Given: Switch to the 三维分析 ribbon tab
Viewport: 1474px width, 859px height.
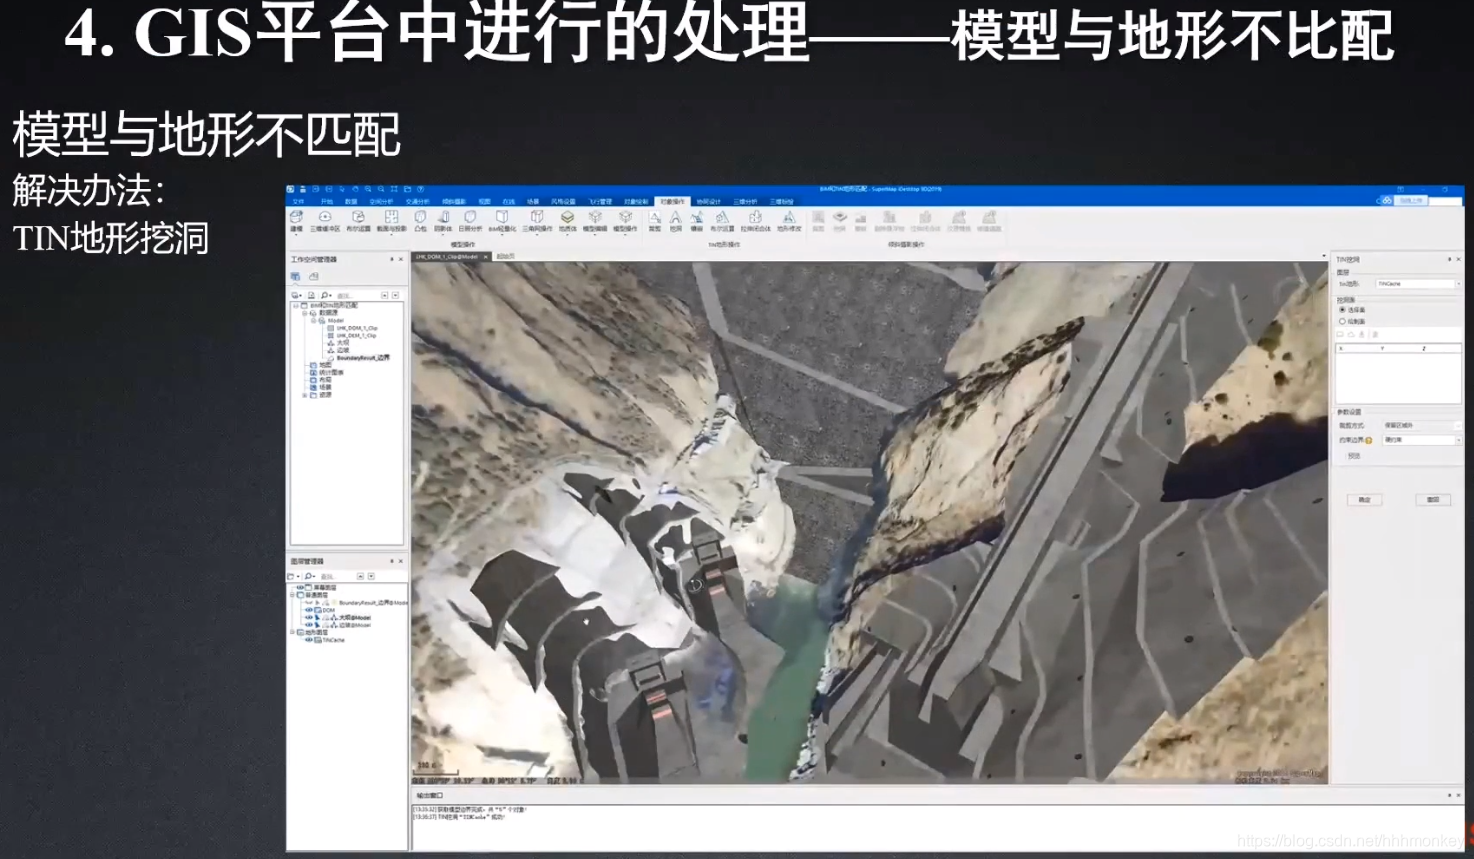Looking at the screenshot, I should click(x=745, y=201).
